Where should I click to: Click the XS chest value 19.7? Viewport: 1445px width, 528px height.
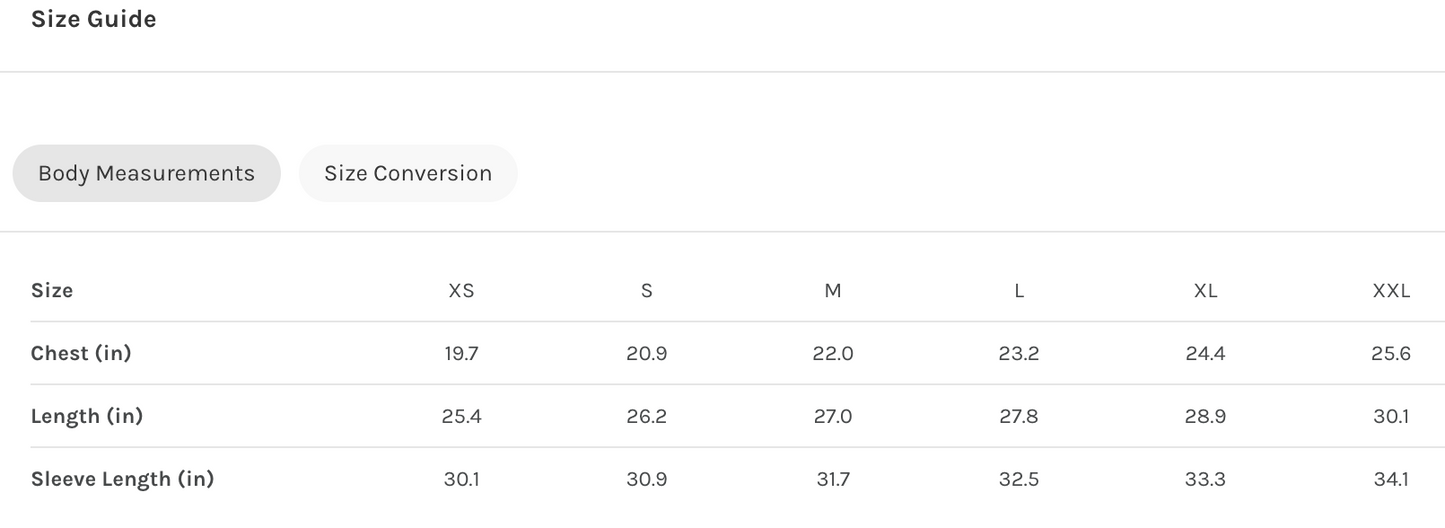(461, 353)
